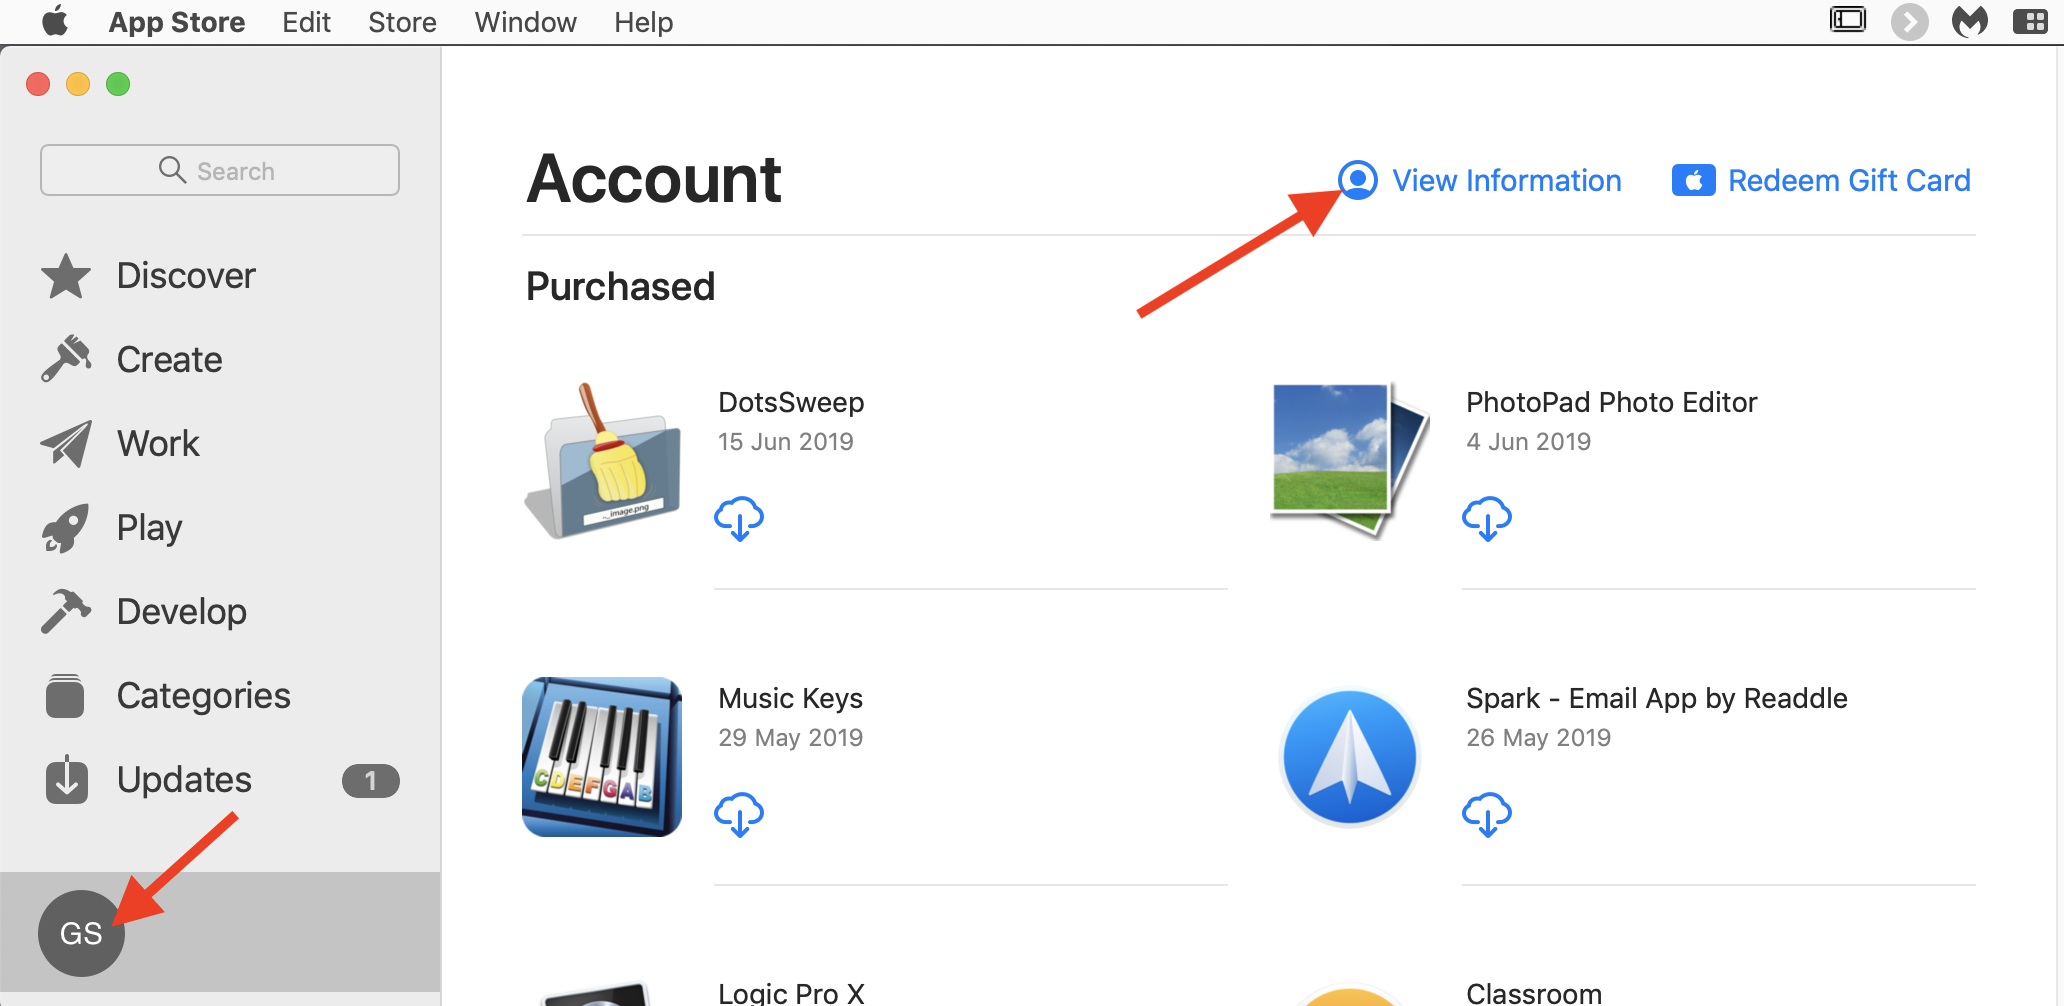The width and height of the screenshot is (2064, 1006).
Task: Choose the Develop hammer icon
Action: click(66, 611)
